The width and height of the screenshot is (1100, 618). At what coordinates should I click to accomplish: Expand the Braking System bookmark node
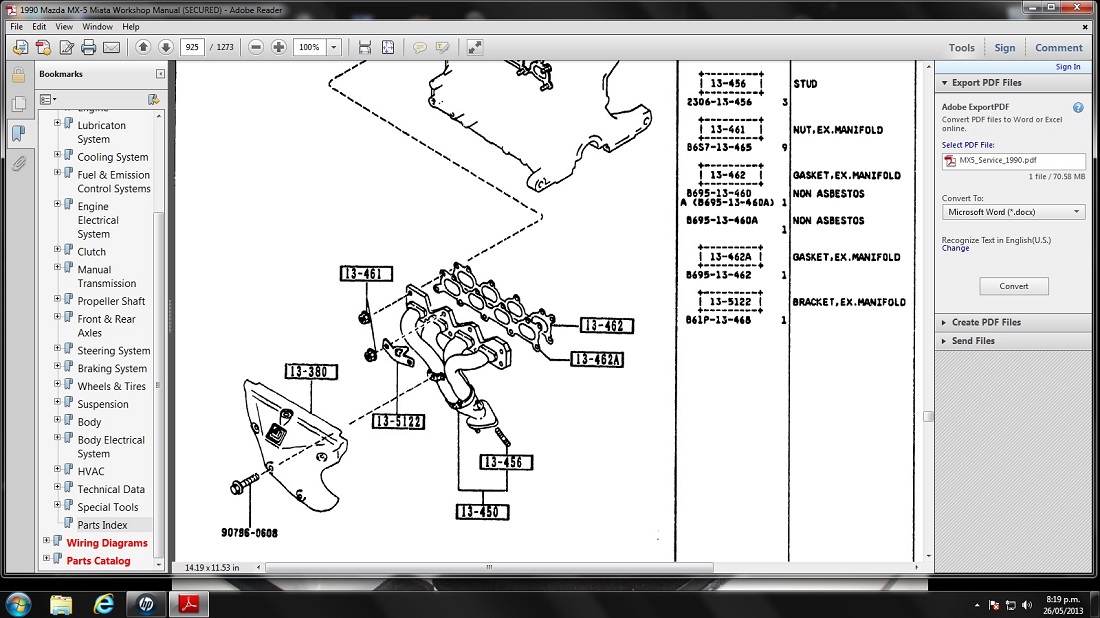click(58, 365)
